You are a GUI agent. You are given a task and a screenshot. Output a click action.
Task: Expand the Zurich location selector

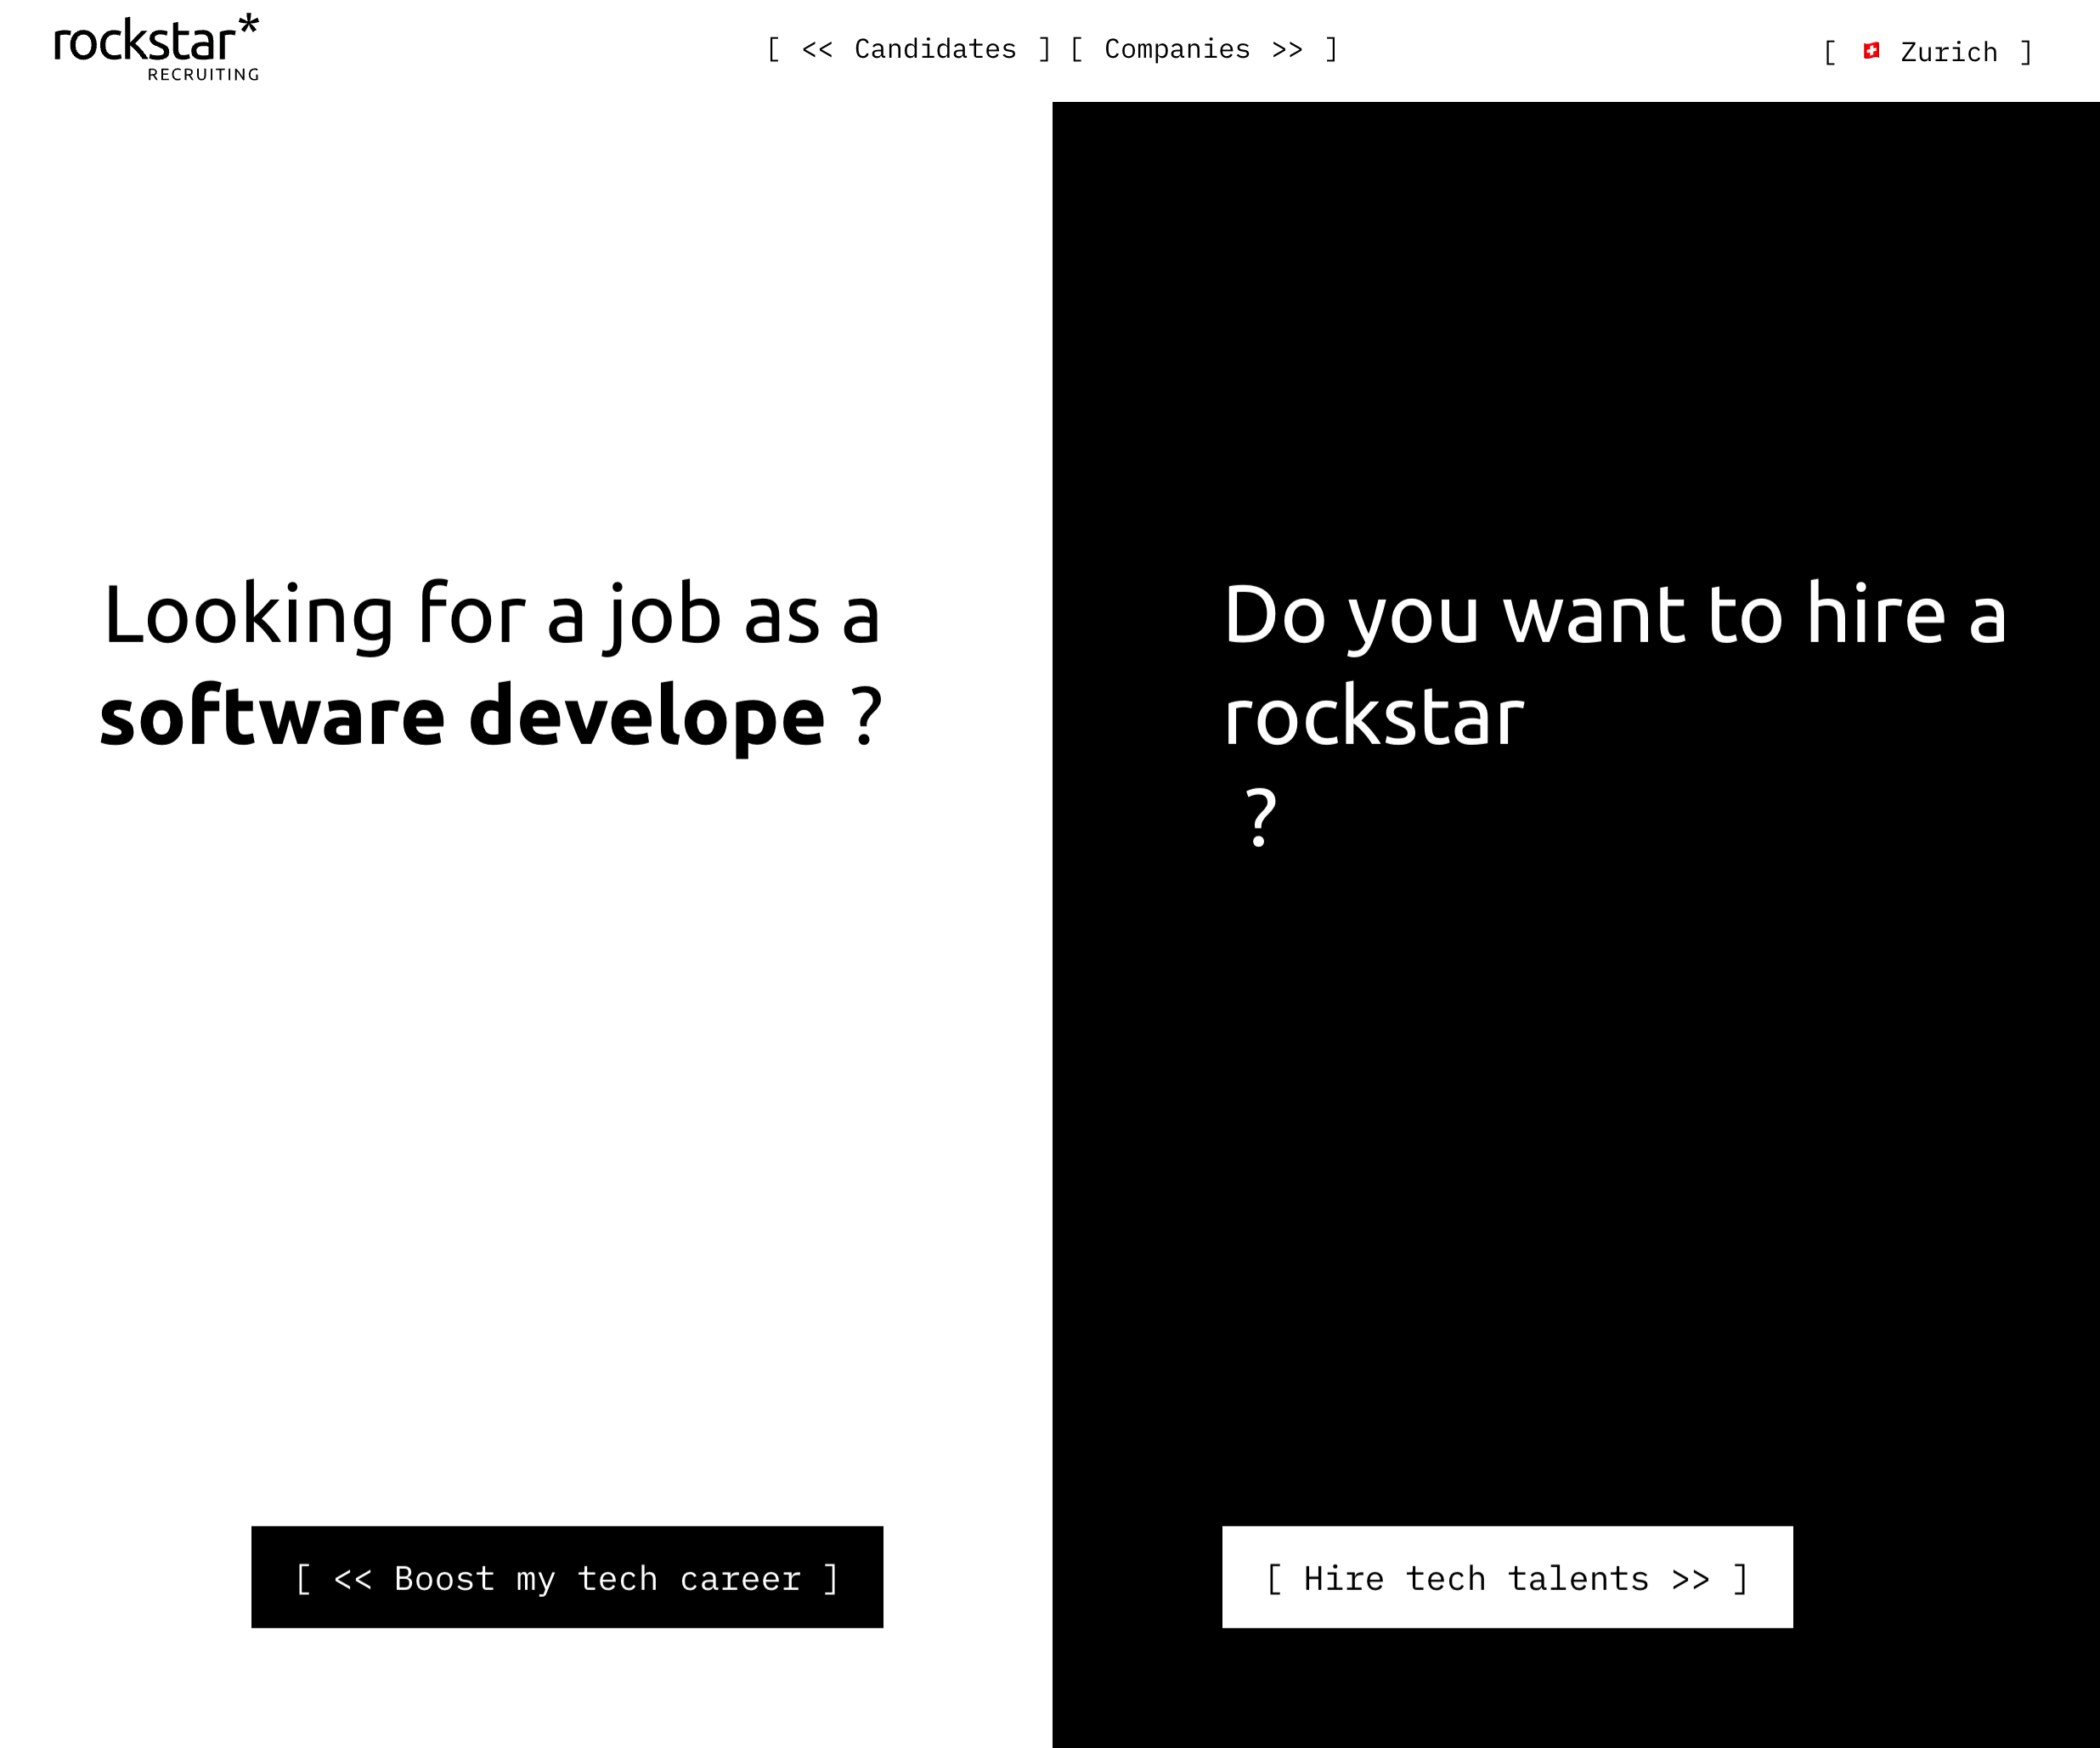(1948, 52)
